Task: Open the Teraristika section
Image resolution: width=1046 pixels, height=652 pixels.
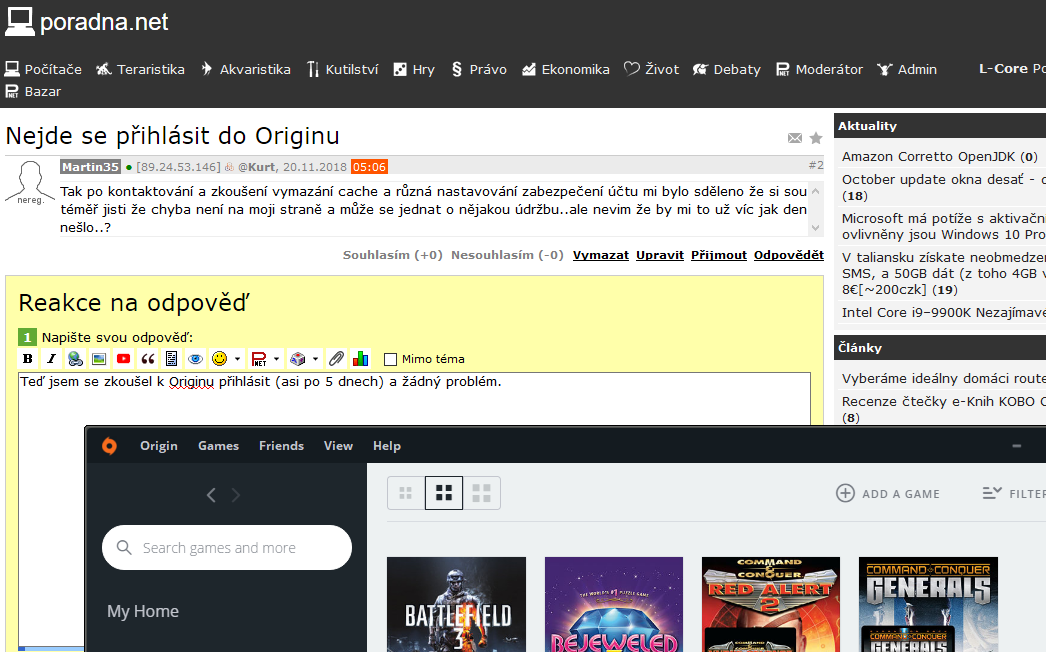Action: pyautogui.click(x=140, y=69)
